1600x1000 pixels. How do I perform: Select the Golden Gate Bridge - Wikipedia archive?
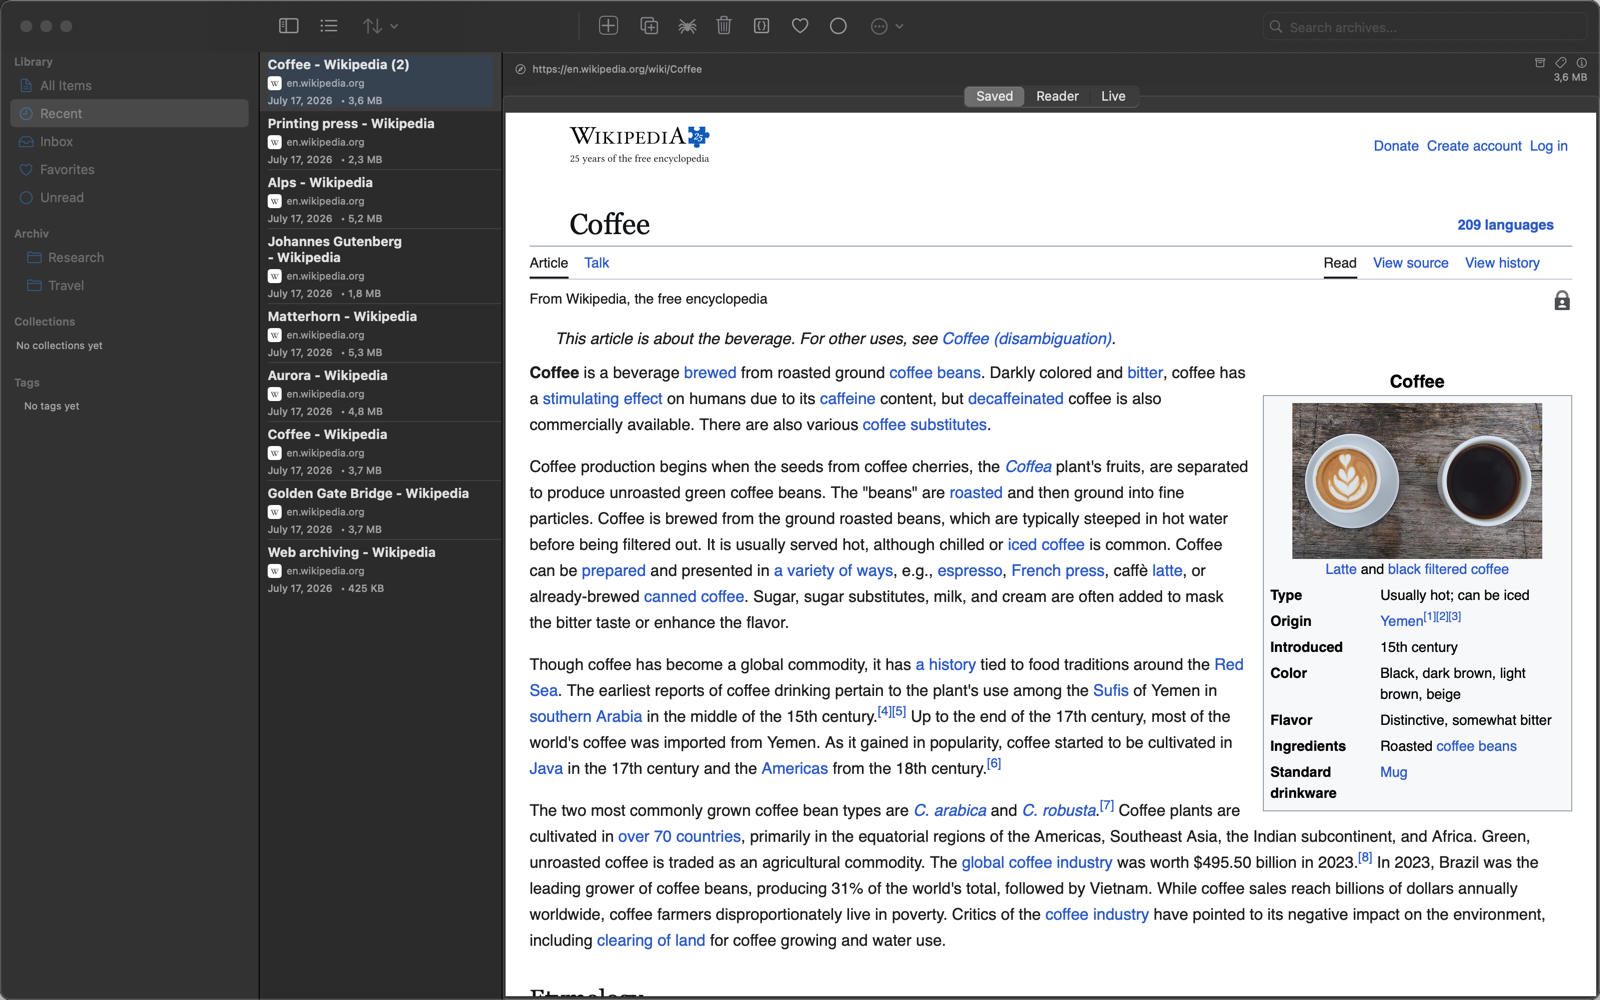(x=380, y=510)
